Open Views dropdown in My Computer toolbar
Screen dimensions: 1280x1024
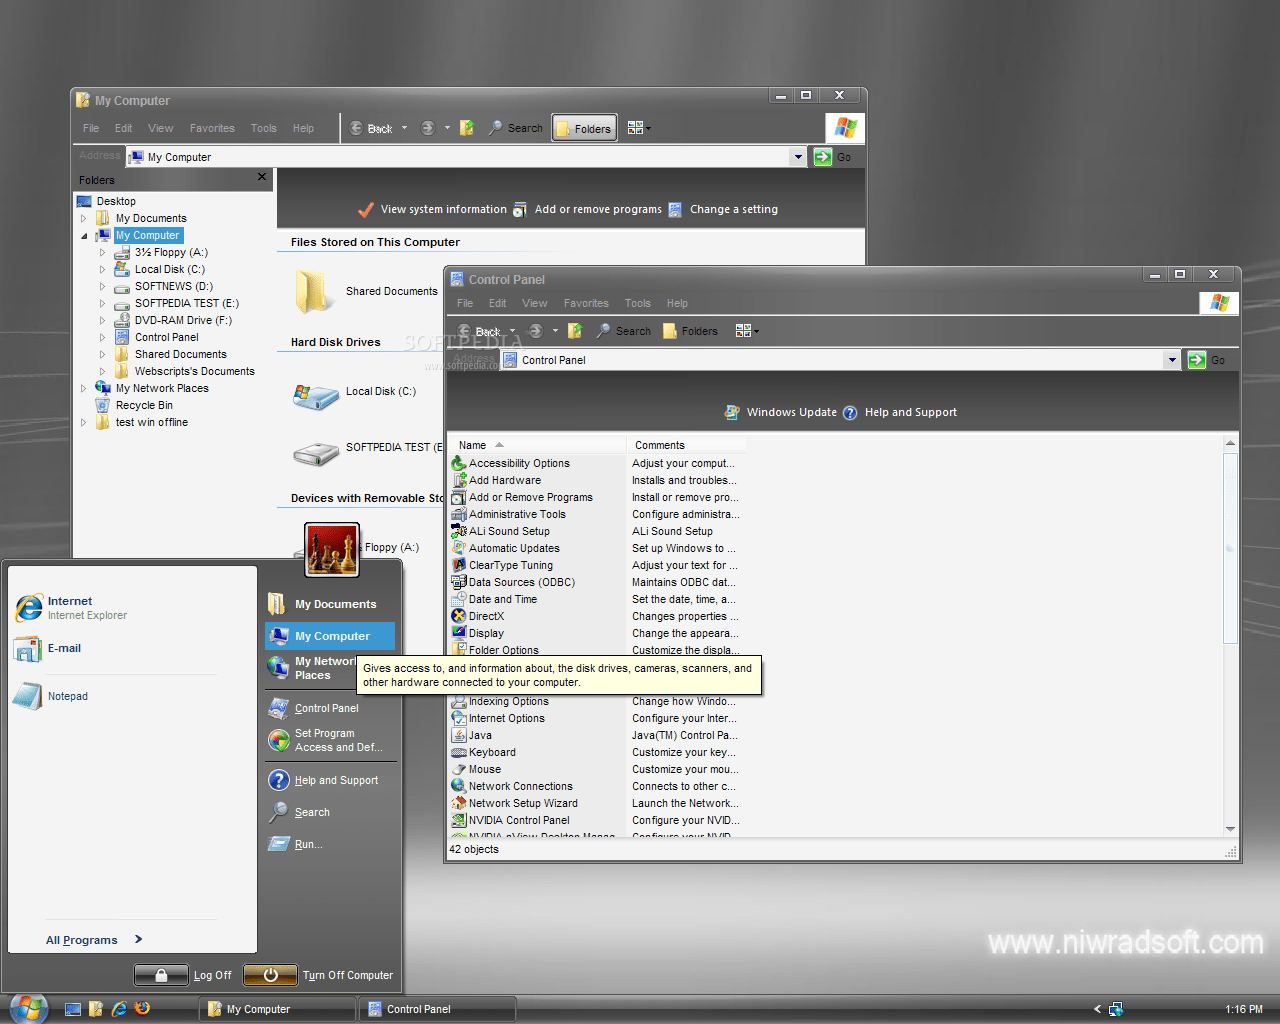[x=639, y=128]
